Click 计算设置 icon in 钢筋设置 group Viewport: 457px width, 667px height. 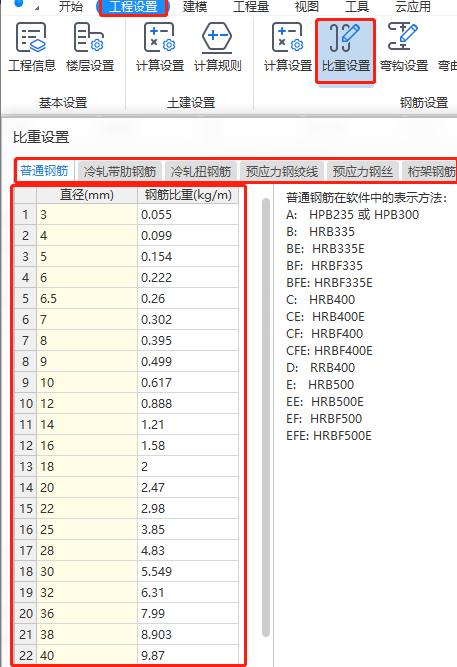(x=288, y=48)
